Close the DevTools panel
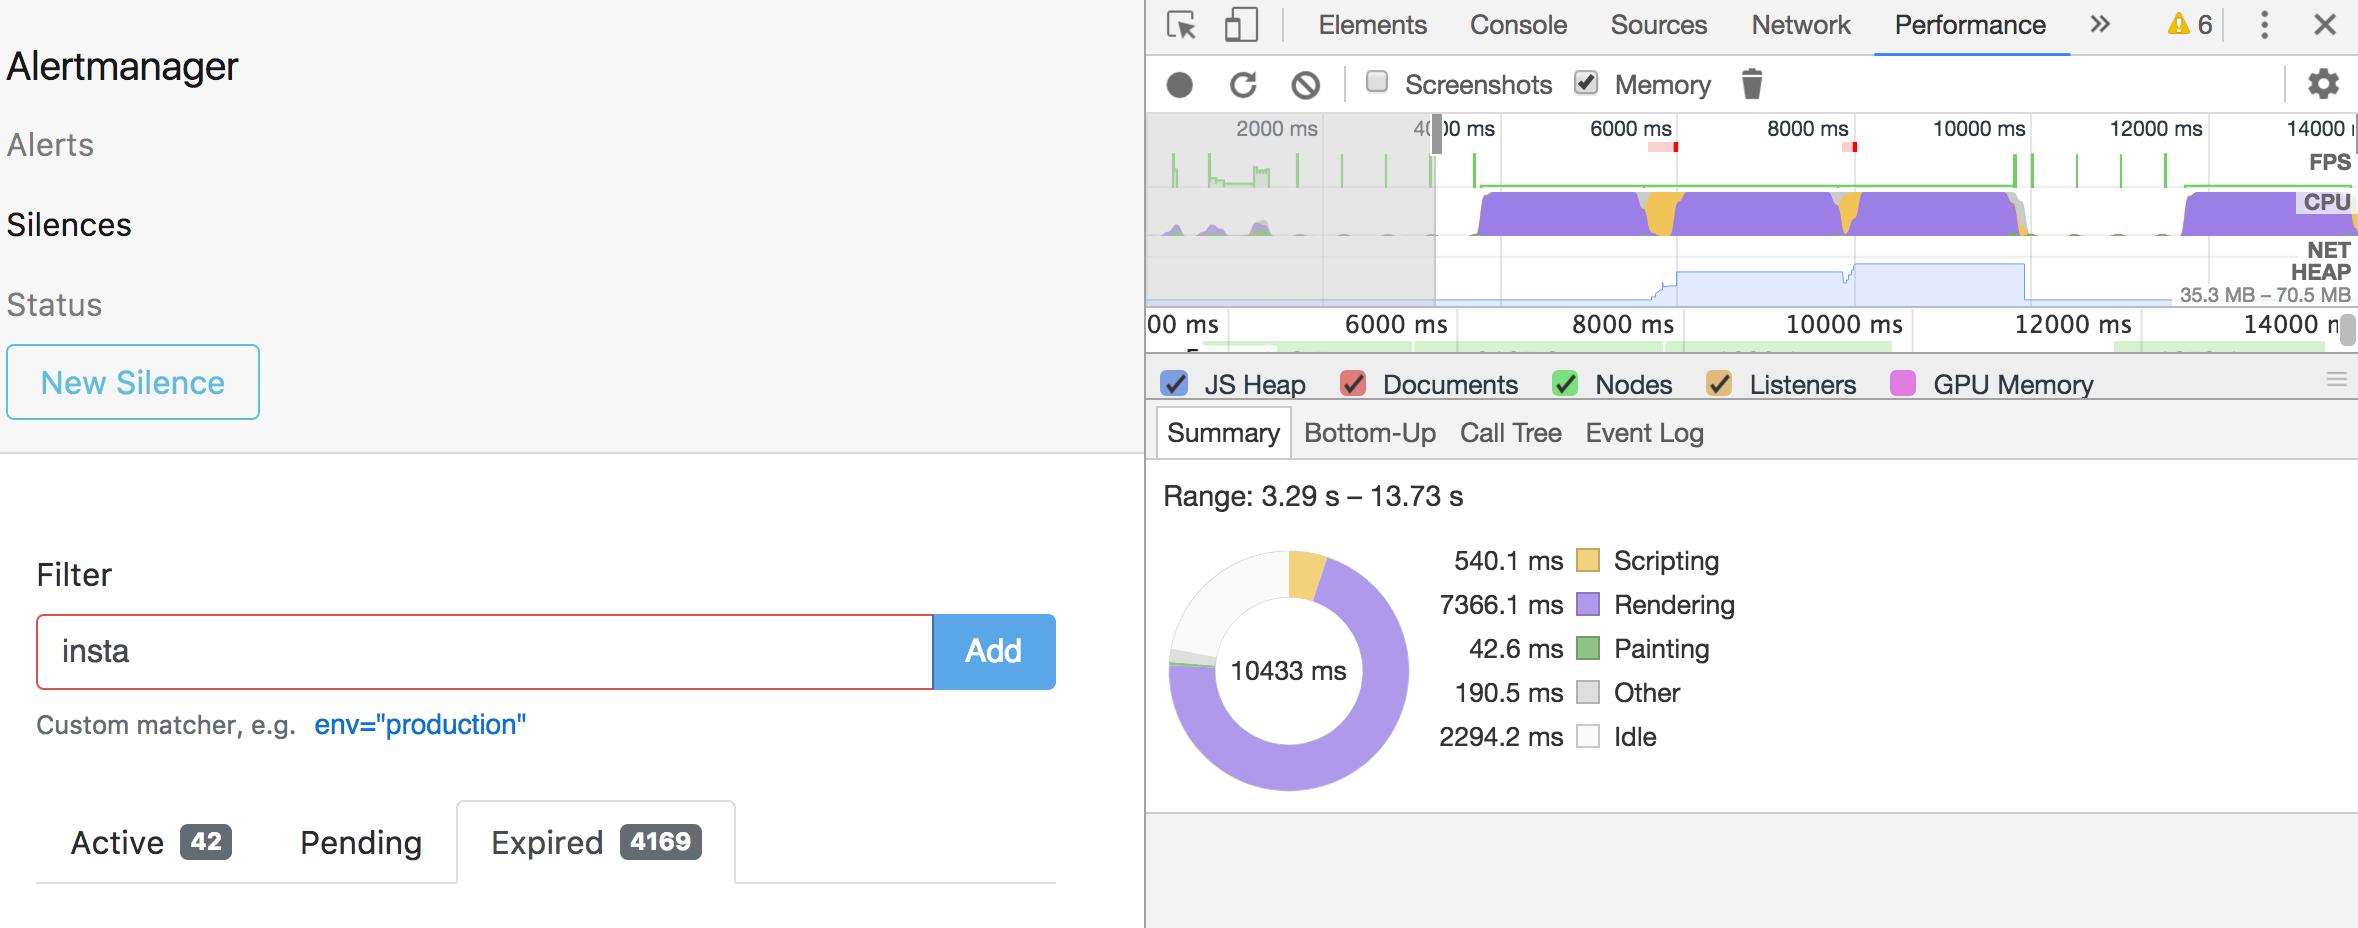The image size is (2358, 928). pyautogui.click(x=2325, y=25)
